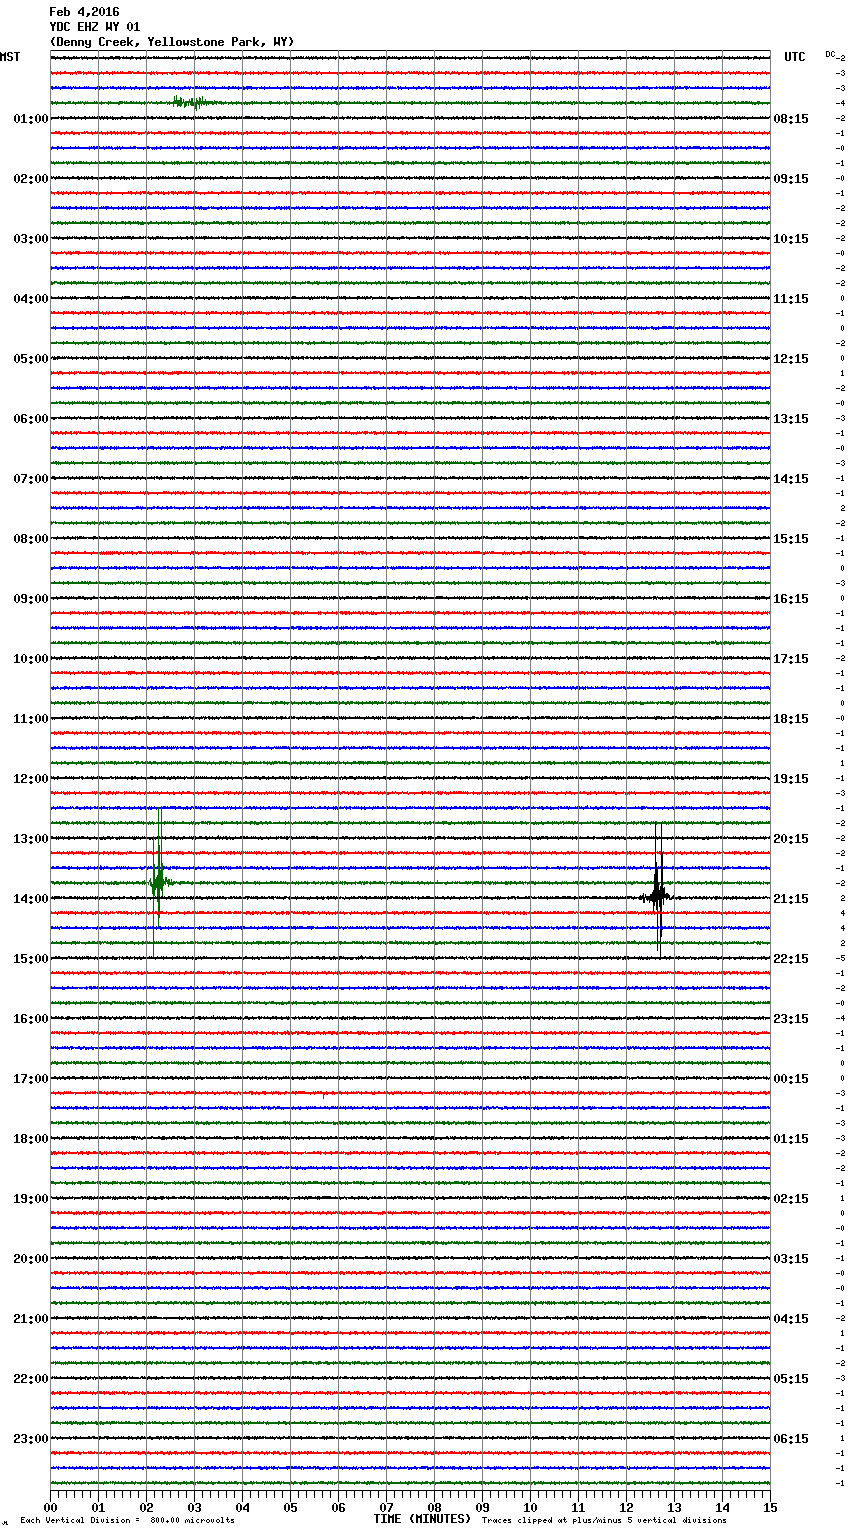
Task: Click the 02:15 UTC time label
Action: point(791,1199)
